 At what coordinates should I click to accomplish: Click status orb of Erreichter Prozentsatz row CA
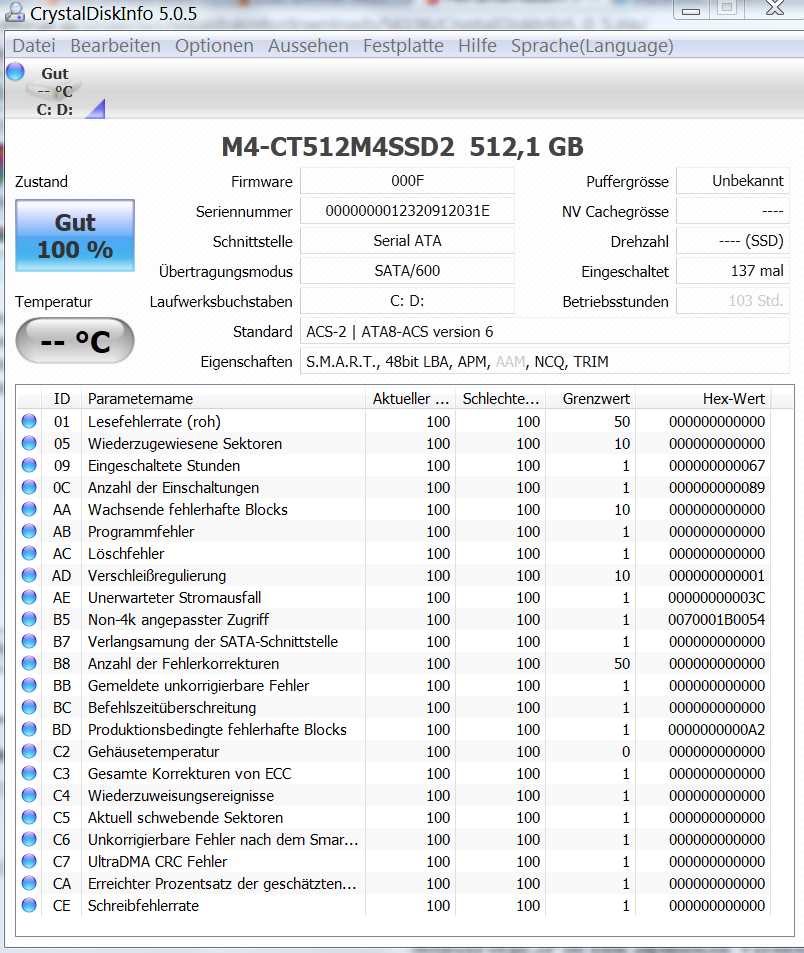(29, 883)
